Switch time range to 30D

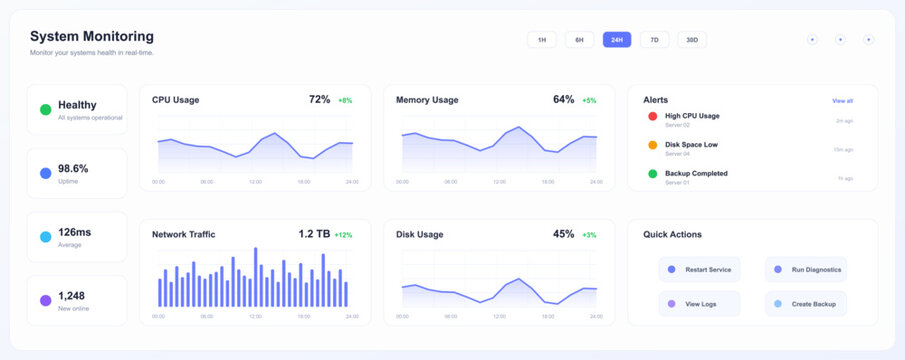pyautogui.click(x=691, y=40)
